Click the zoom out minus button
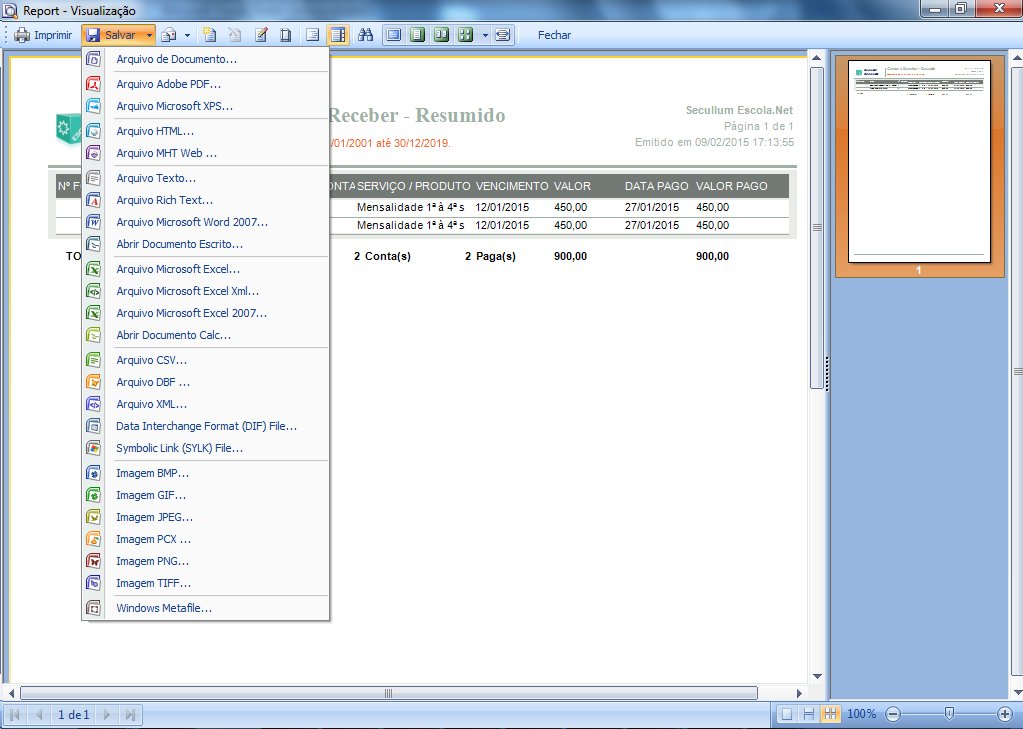 pos(893,714)
